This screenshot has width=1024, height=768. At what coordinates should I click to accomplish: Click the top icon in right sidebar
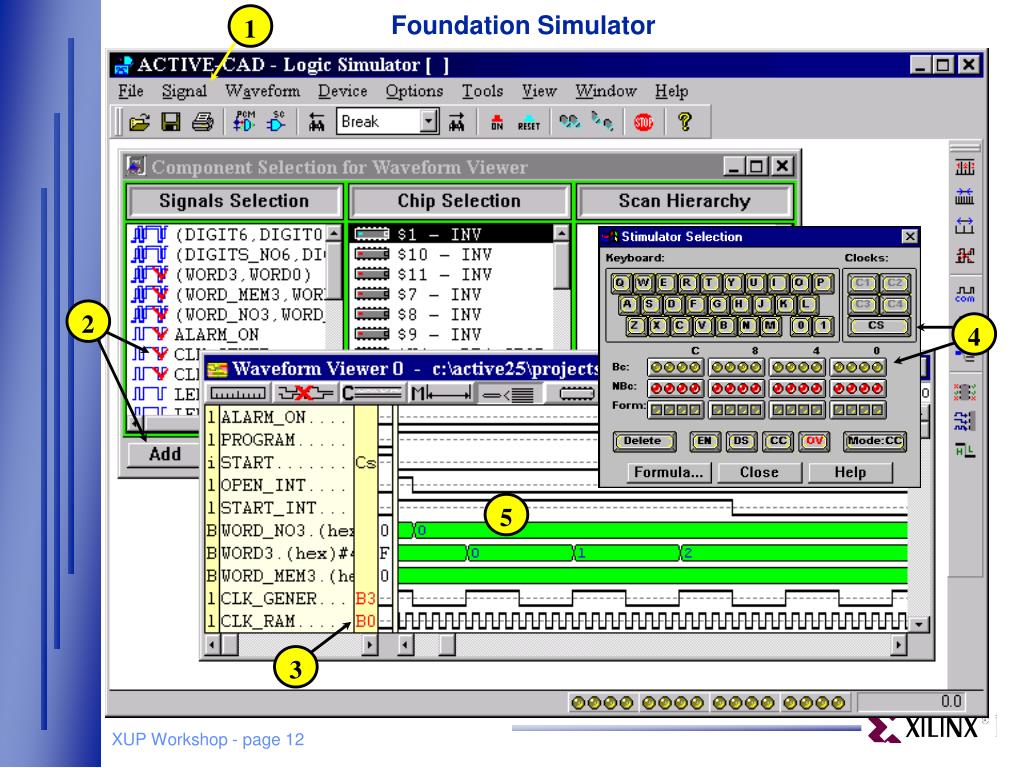[x=965, y=168]
